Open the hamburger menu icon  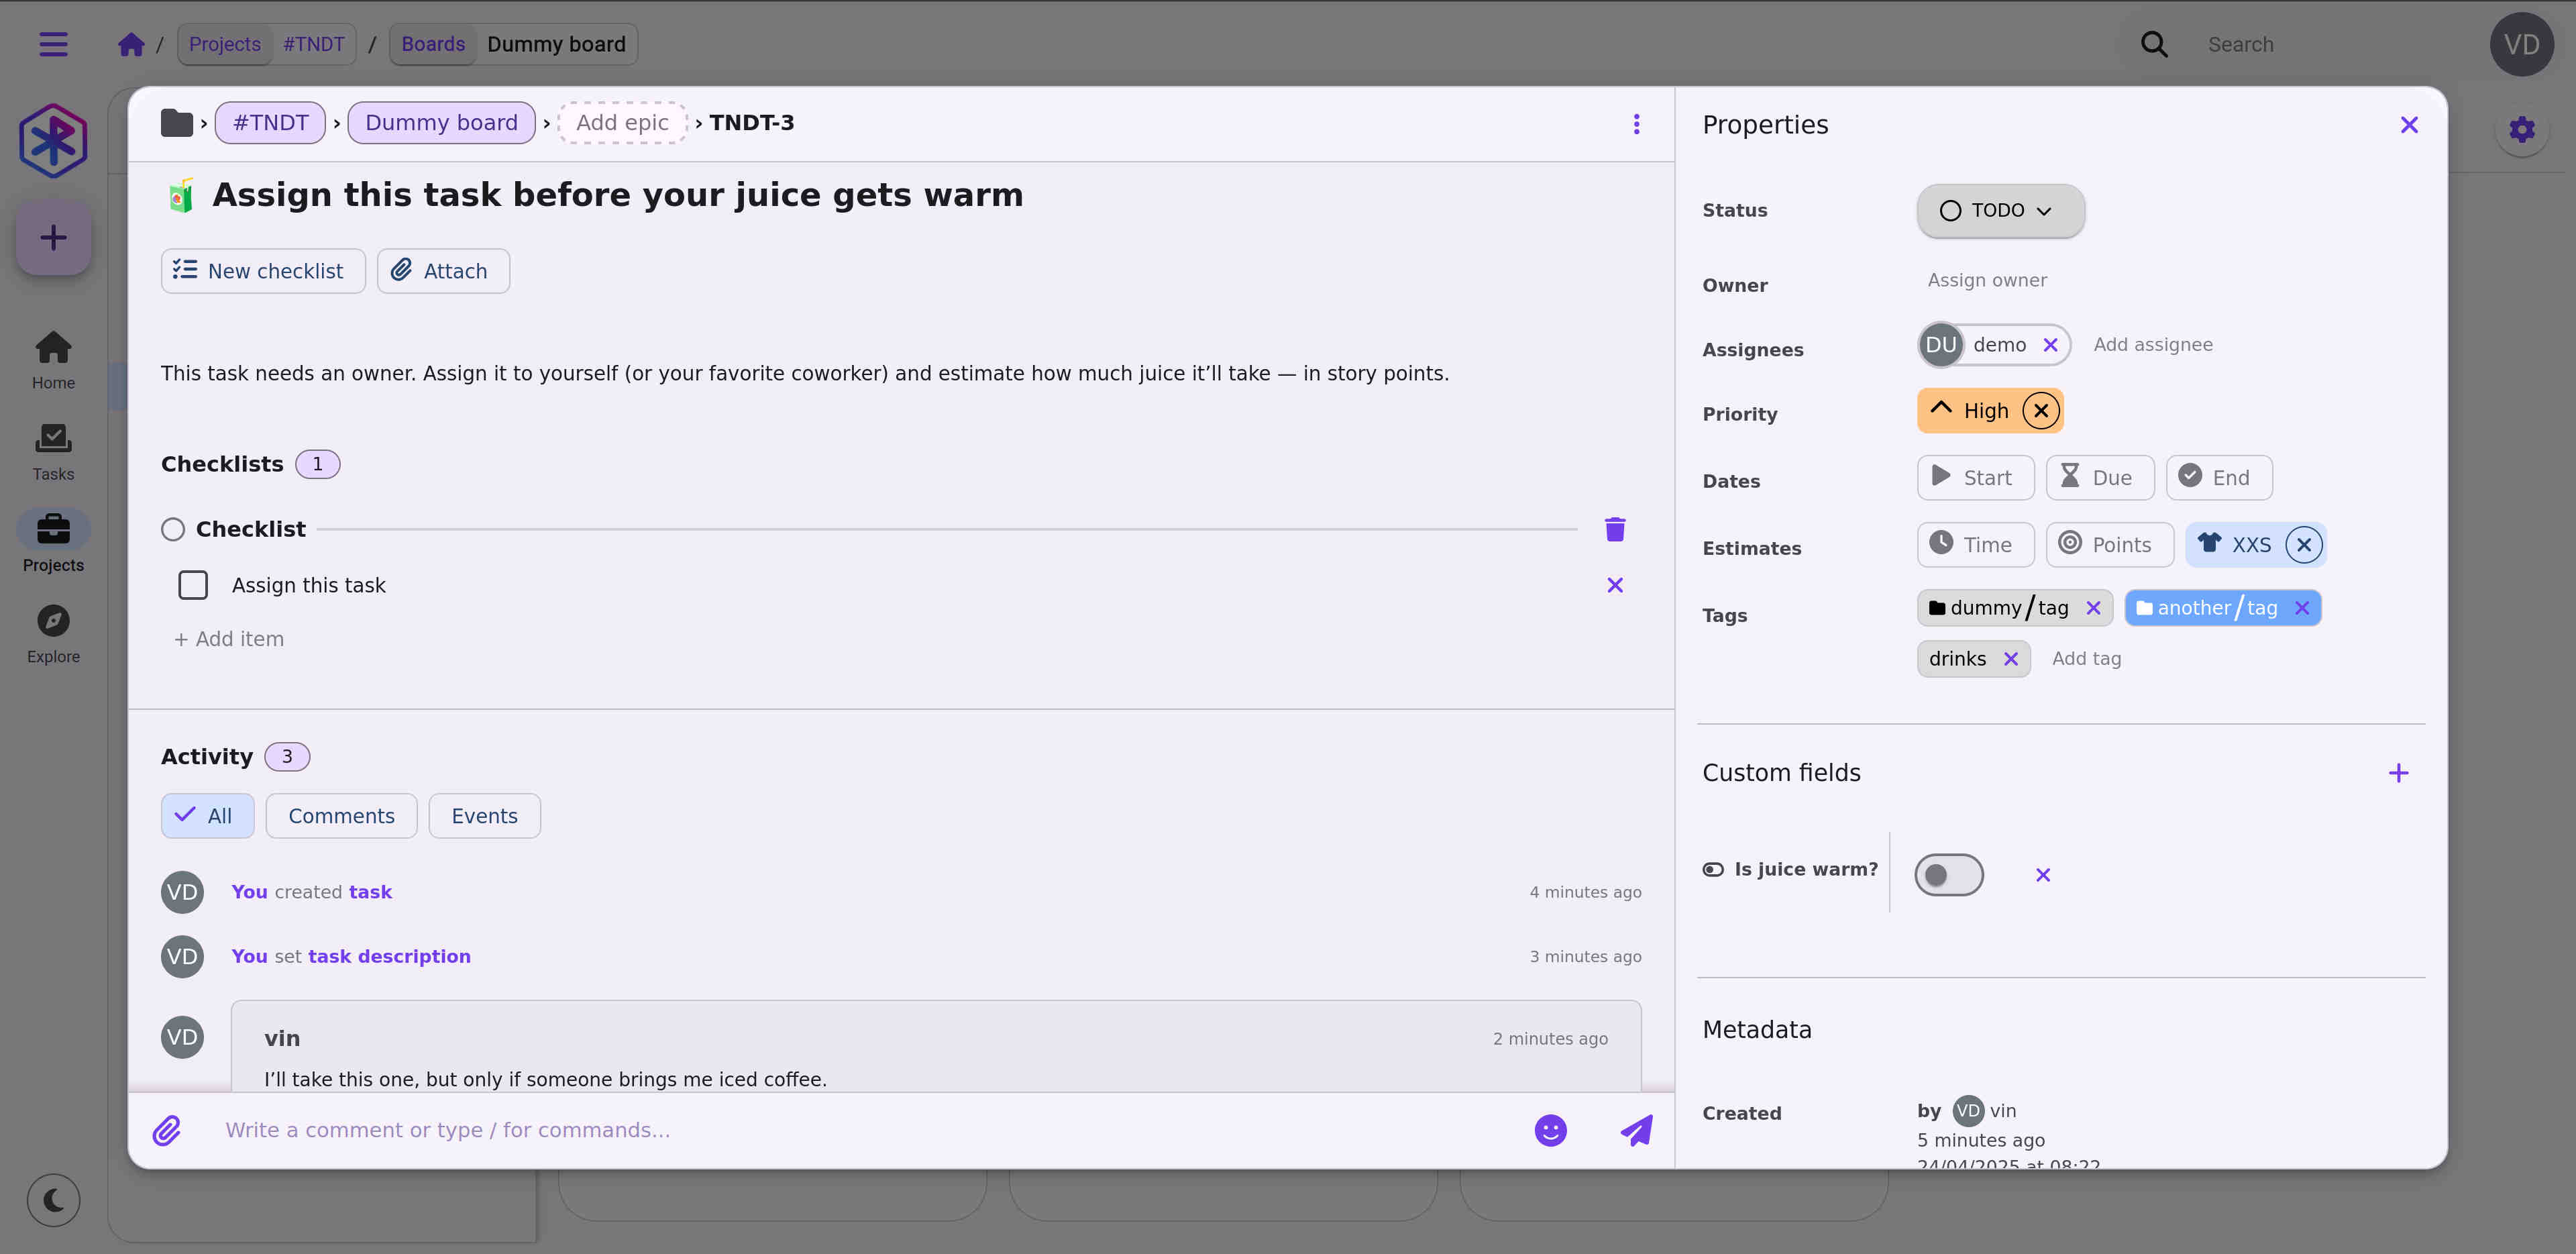coord(53,44)
